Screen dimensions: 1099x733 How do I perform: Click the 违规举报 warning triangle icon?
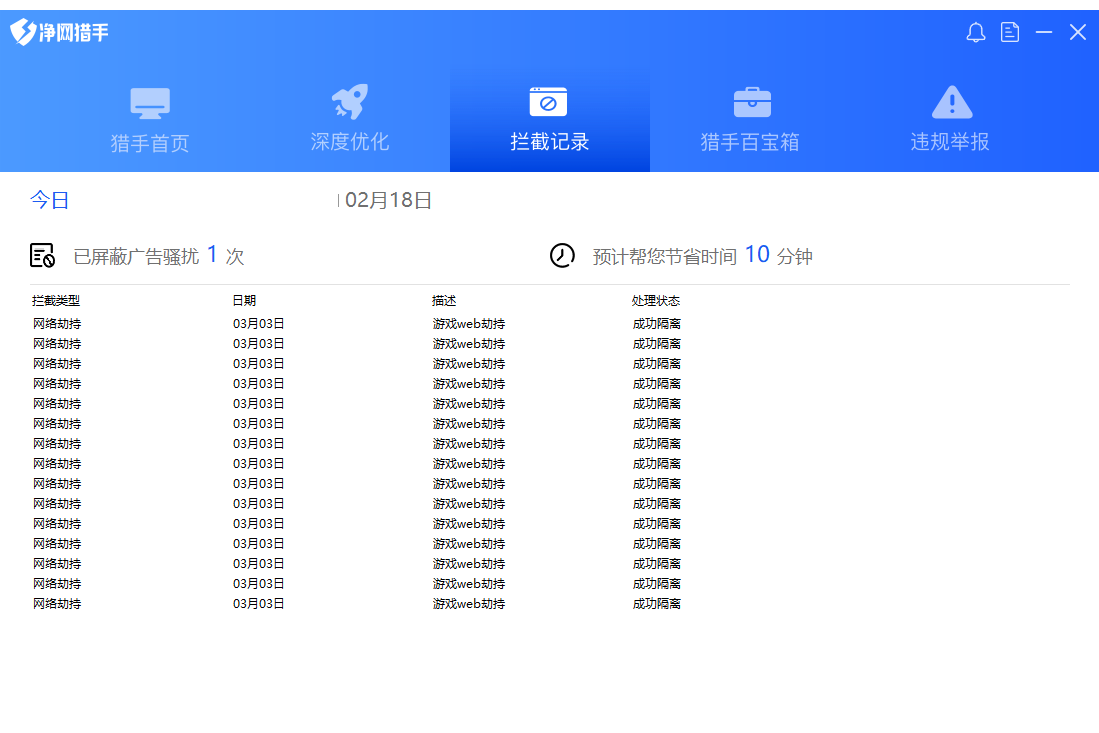(950, 100)
